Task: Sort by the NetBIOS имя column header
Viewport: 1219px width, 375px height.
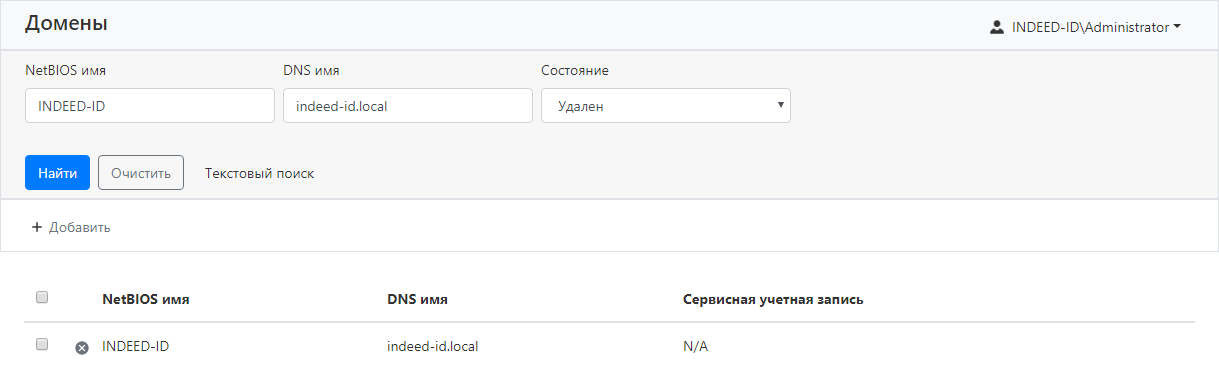Action: 146,299
